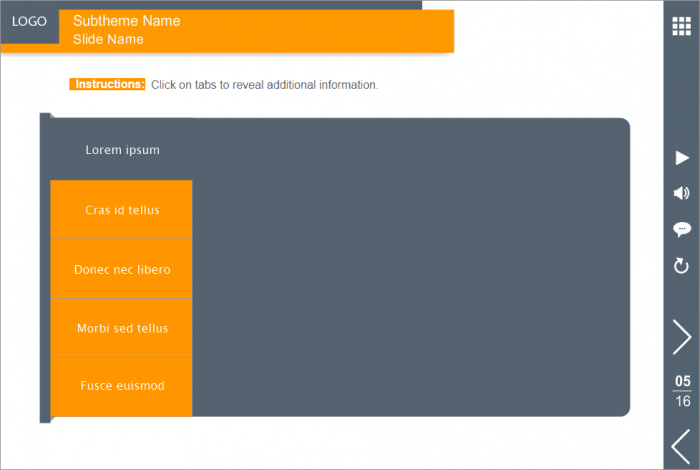Choose the Fusce euismod tab
700x470 pixels.
point(122,386)
